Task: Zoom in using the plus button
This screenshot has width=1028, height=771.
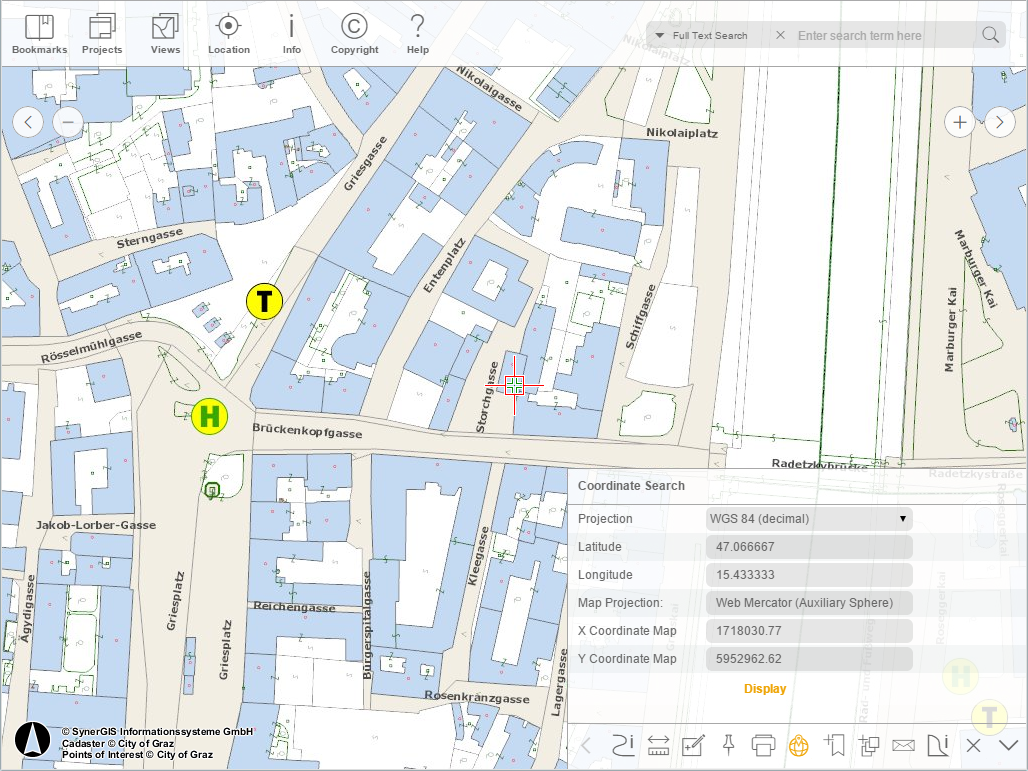Action: point(959,122)
